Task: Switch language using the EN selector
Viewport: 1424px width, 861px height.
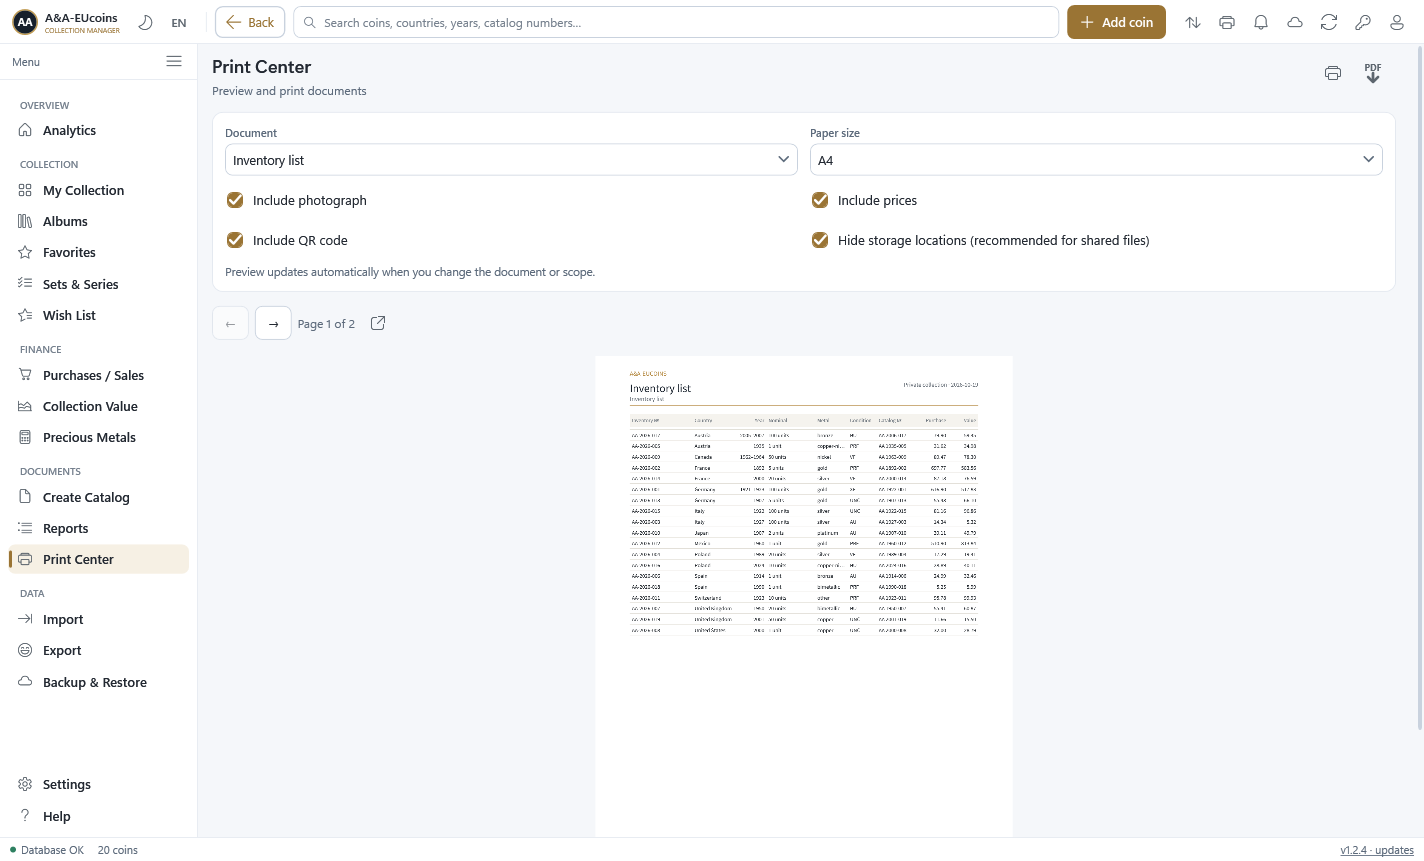Action: (x=179, y=23)
